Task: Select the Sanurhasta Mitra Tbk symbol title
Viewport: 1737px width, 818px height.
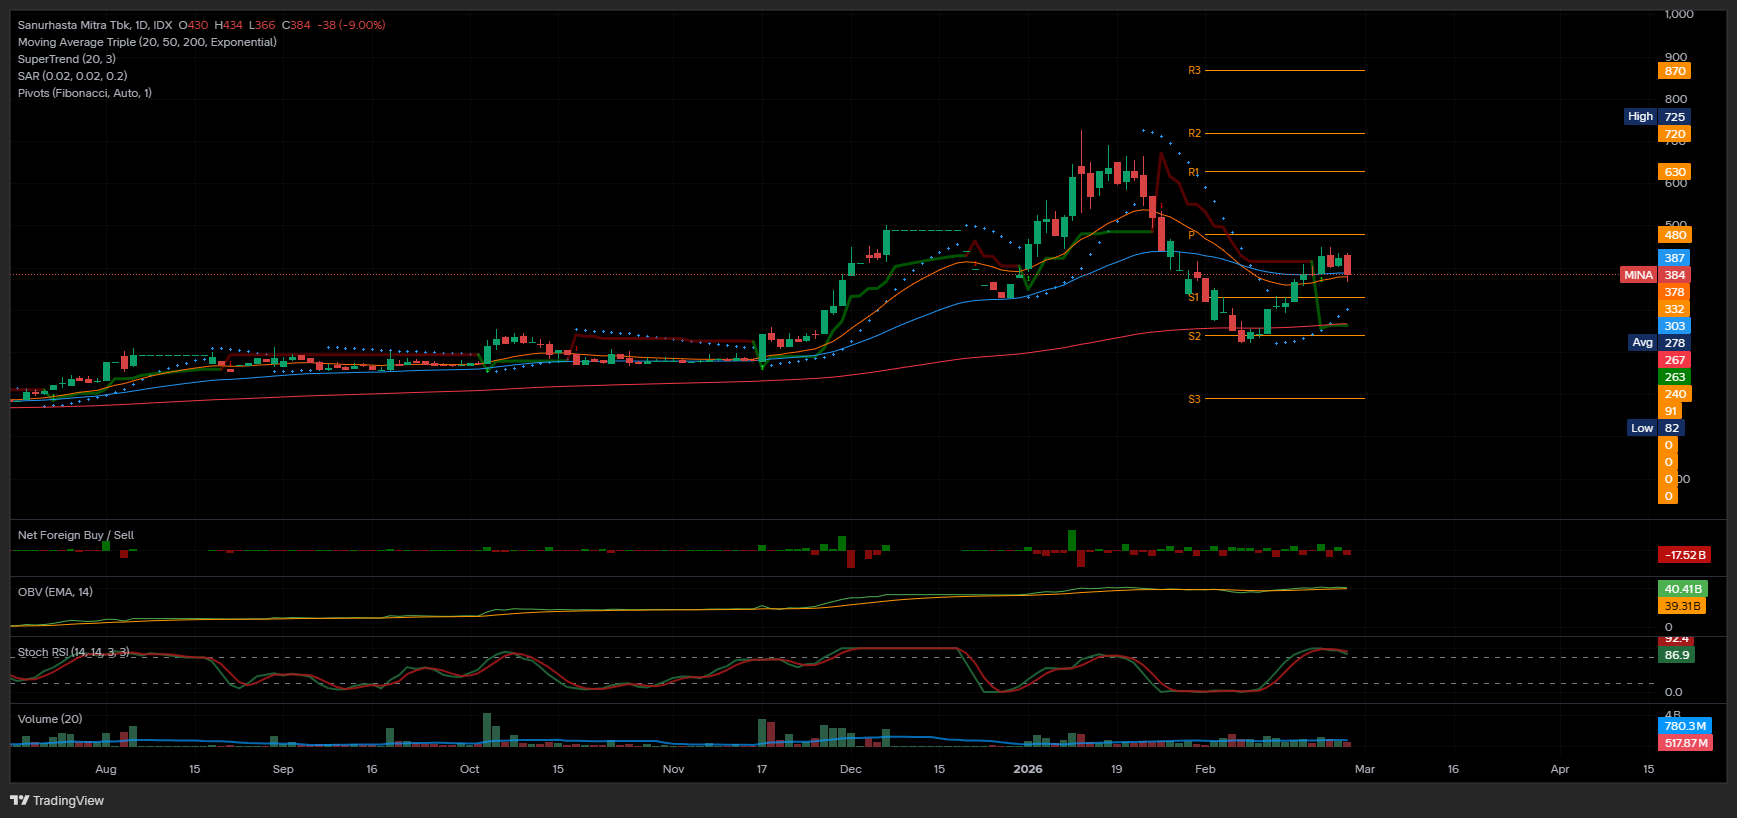Action: [95, 25]
